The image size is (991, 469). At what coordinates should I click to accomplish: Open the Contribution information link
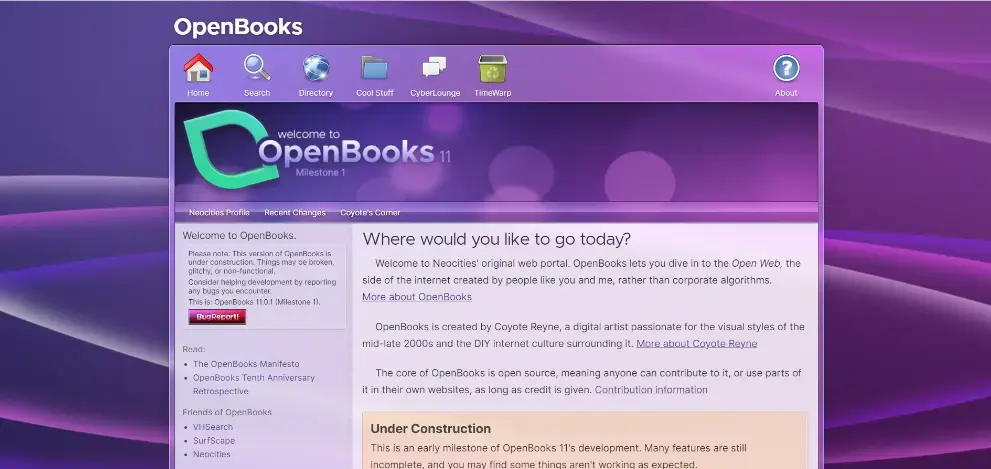tap(651, 389)
